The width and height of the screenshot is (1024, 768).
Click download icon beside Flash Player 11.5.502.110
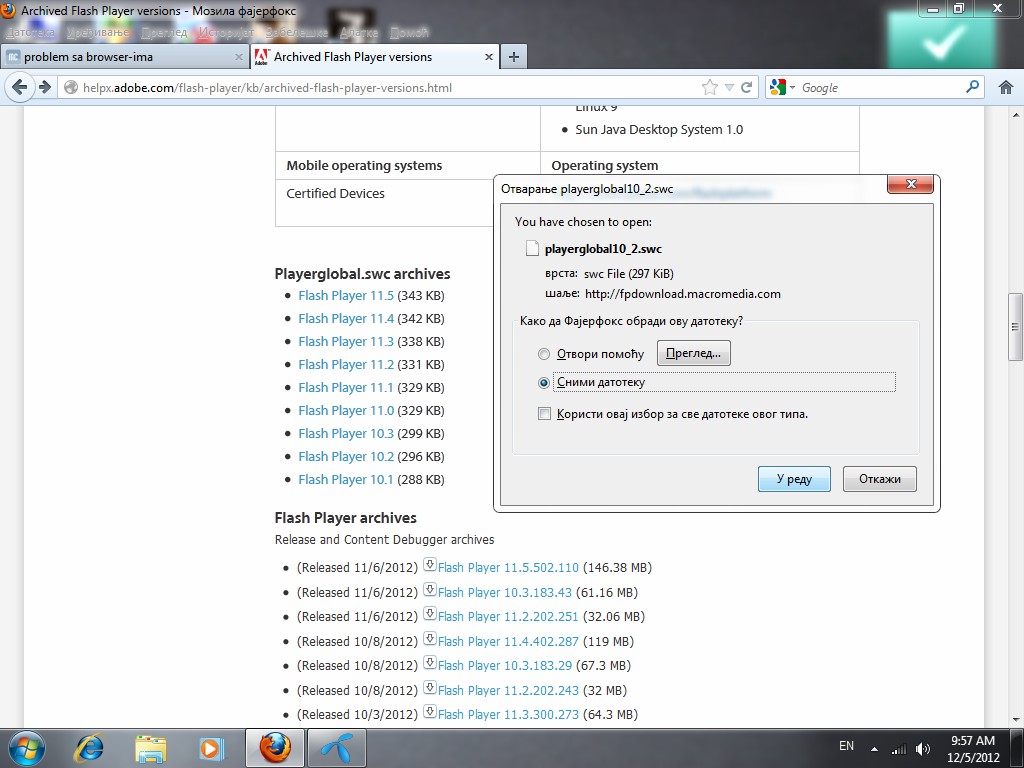pyautogui.click(x=429, y=564)
